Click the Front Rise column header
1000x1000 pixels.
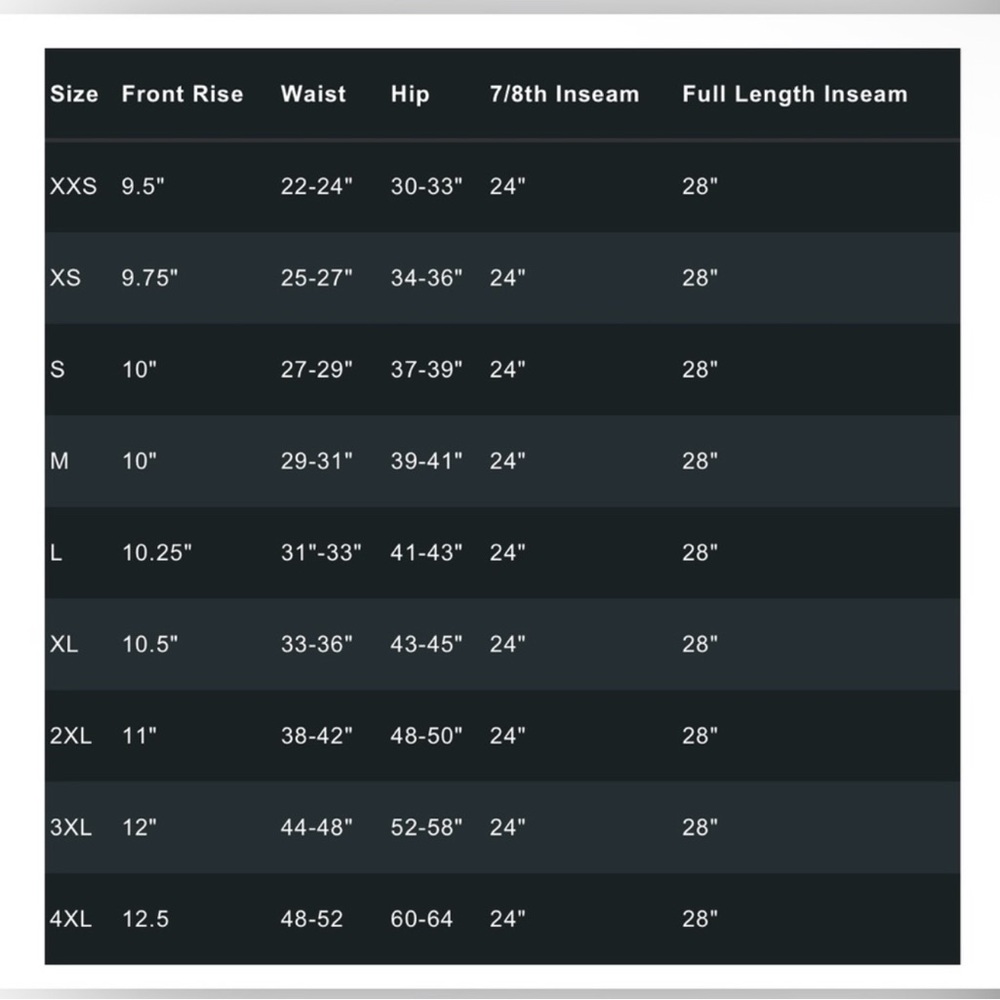(182, 94)
